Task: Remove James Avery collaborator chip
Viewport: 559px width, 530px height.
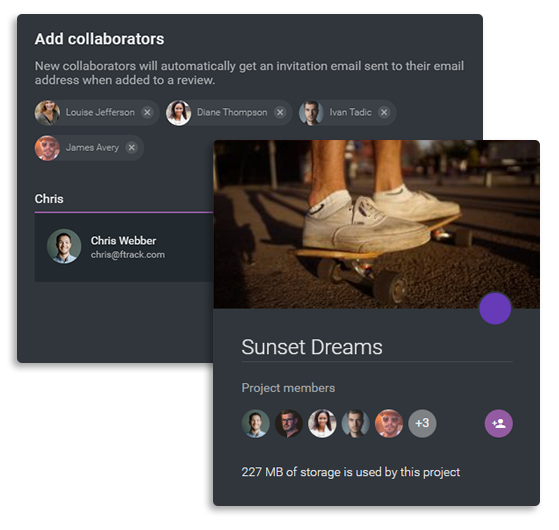Action: 132,148
